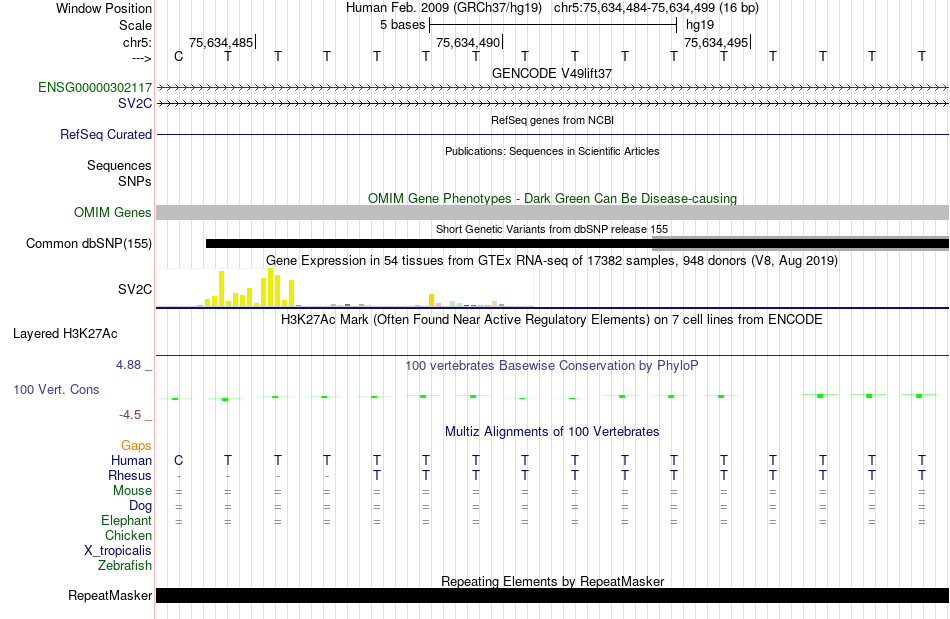Click the 75,634,490 position marker
The image size is (950, 619).
468,42
